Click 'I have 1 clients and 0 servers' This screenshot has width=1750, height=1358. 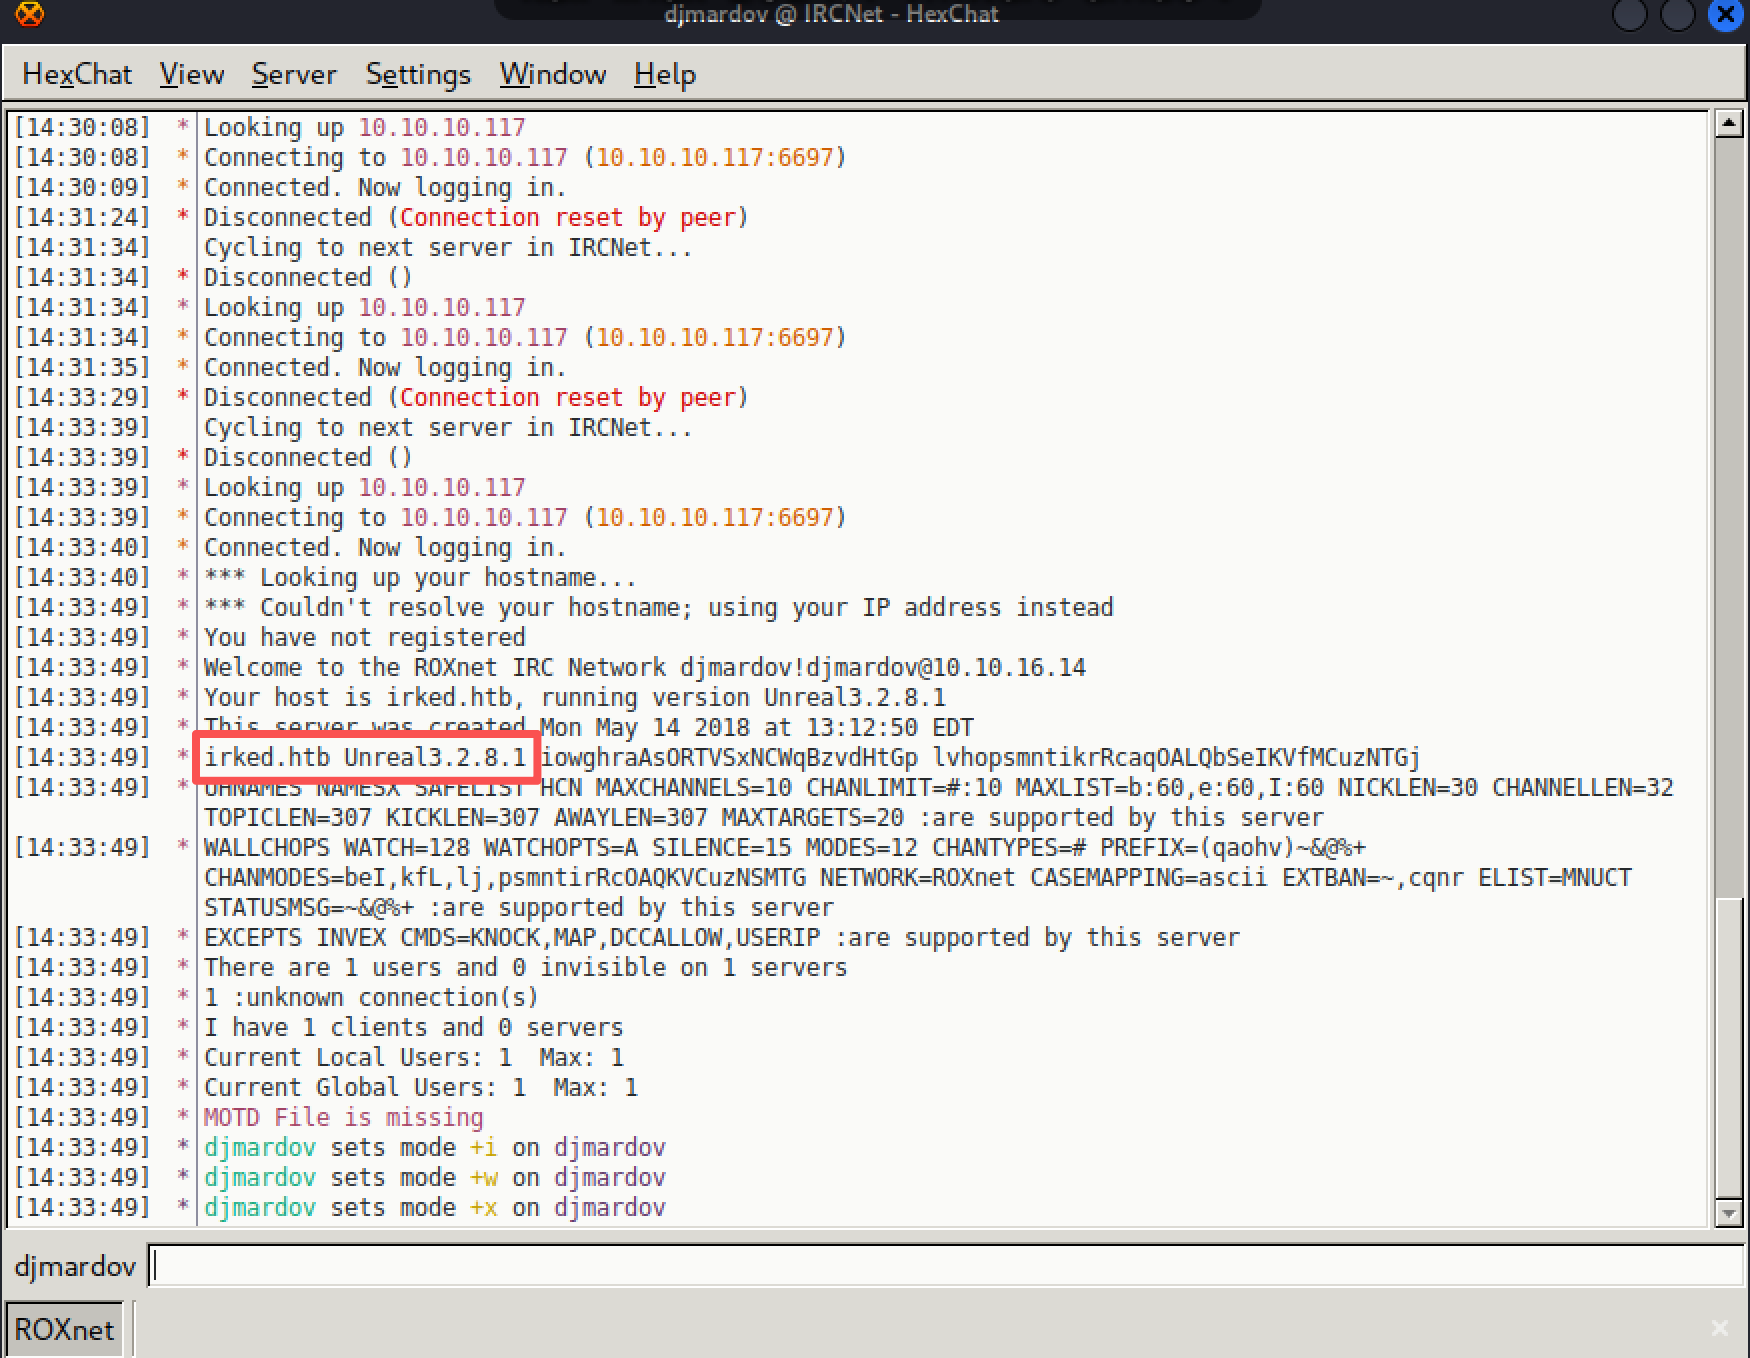pos(413,1027)
